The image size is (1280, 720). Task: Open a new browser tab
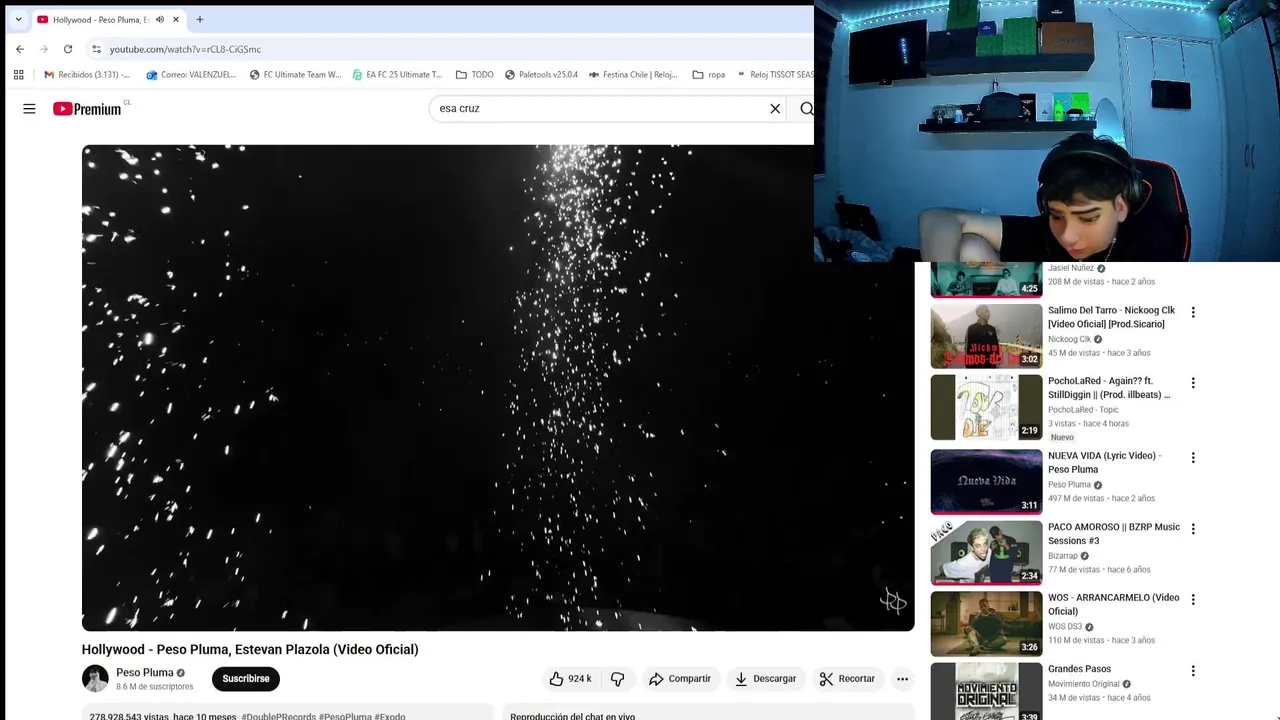coord(200,19)
